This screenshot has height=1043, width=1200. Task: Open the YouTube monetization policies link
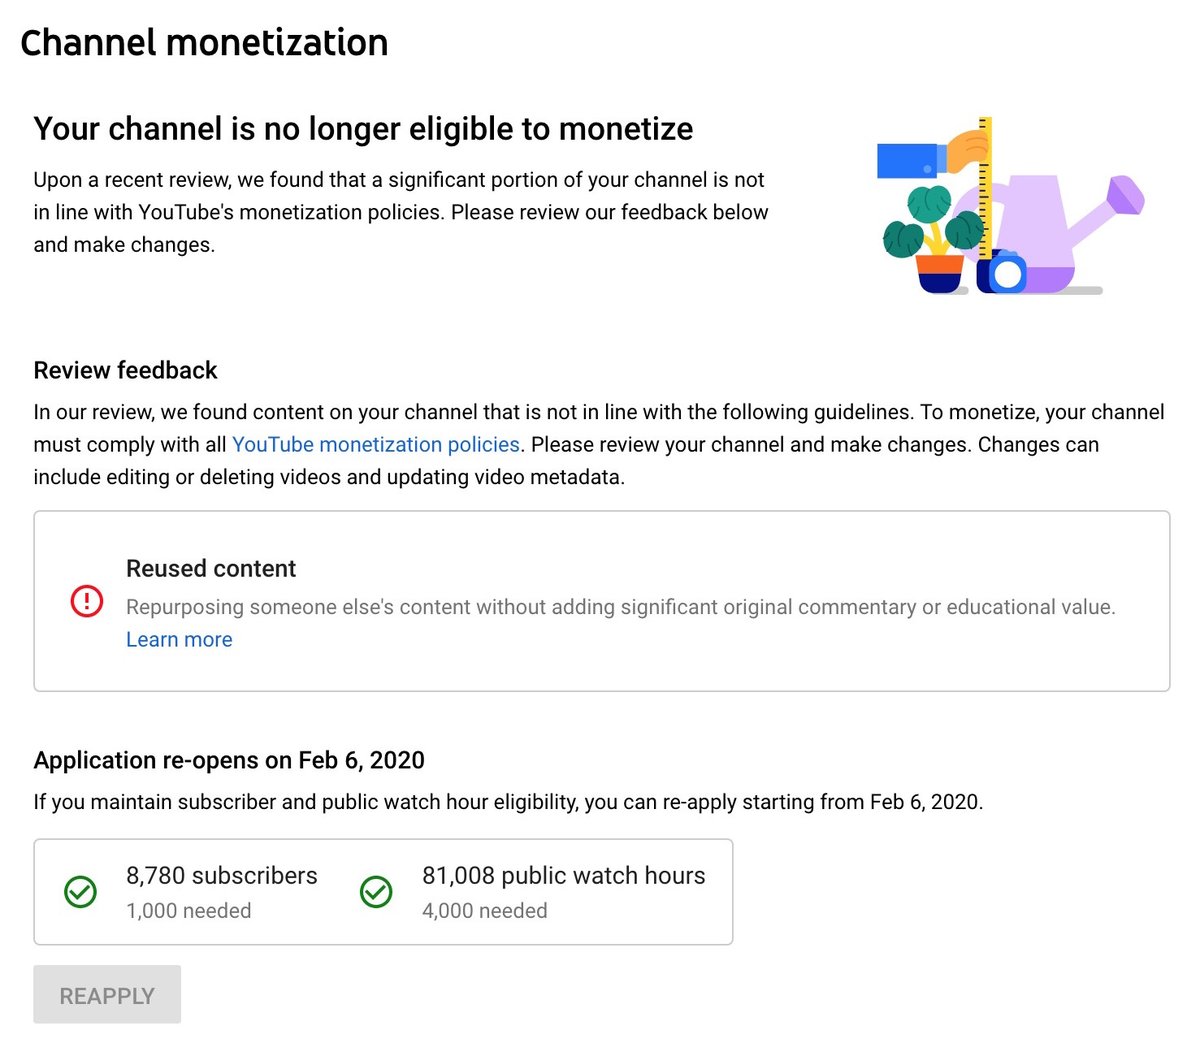pyautogui.click(x=376, y=444)
